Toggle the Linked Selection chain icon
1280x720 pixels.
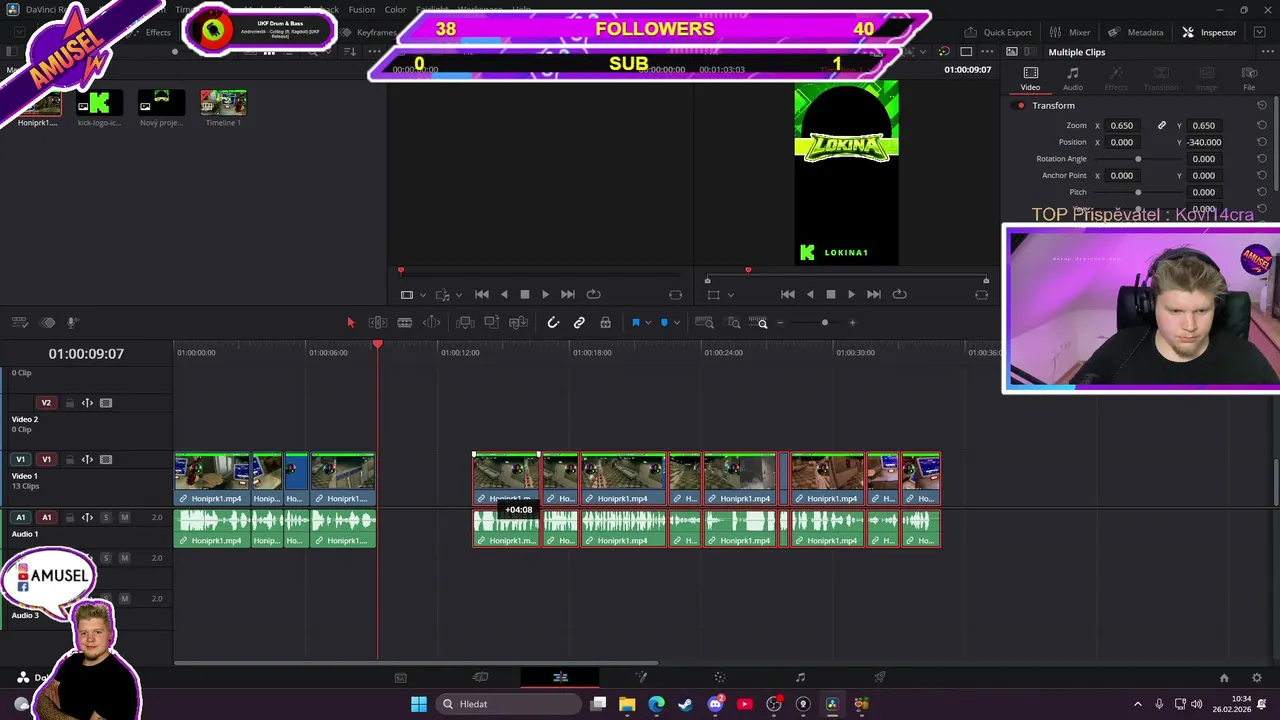pyautogui.click(x=579, y=322)
